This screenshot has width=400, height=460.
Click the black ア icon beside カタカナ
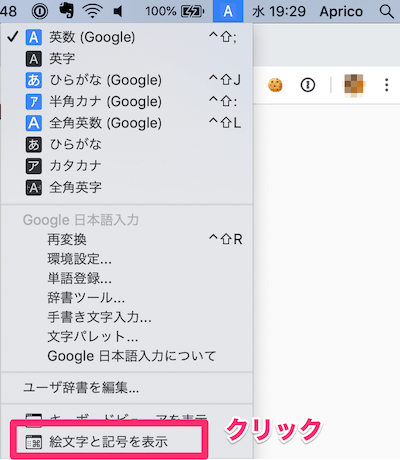34,166
